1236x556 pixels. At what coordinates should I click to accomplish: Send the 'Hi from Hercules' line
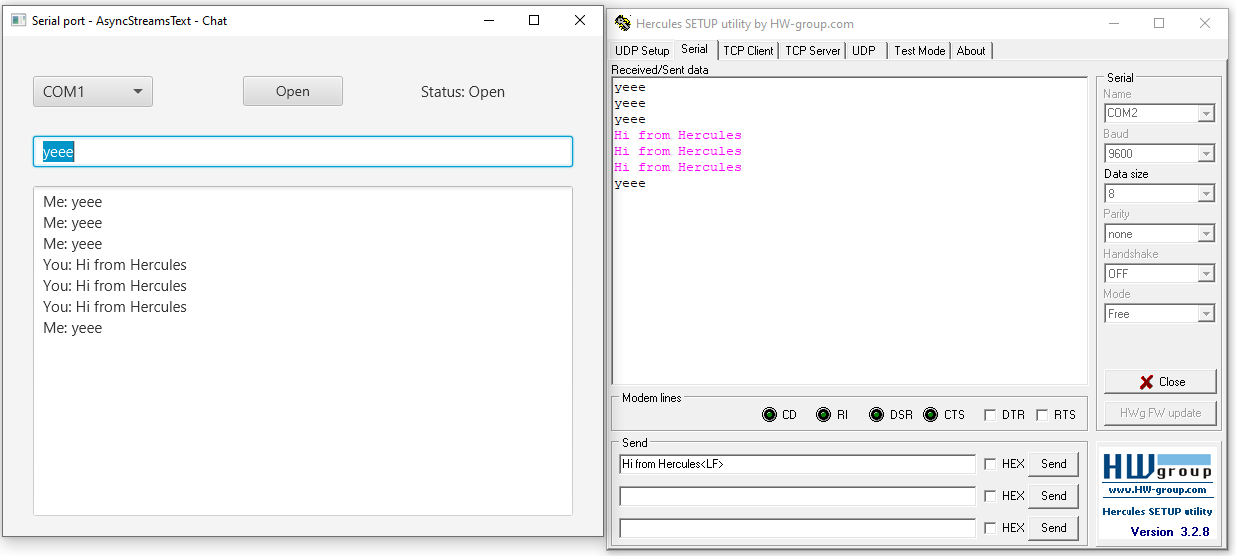click(x=1053, y=464)
